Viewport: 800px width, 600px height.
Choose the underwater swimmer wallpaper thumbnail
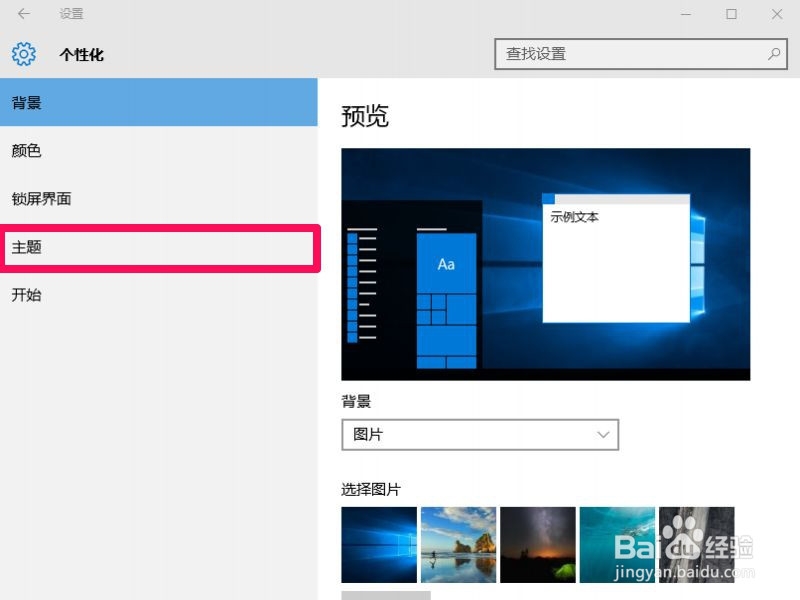617,544
